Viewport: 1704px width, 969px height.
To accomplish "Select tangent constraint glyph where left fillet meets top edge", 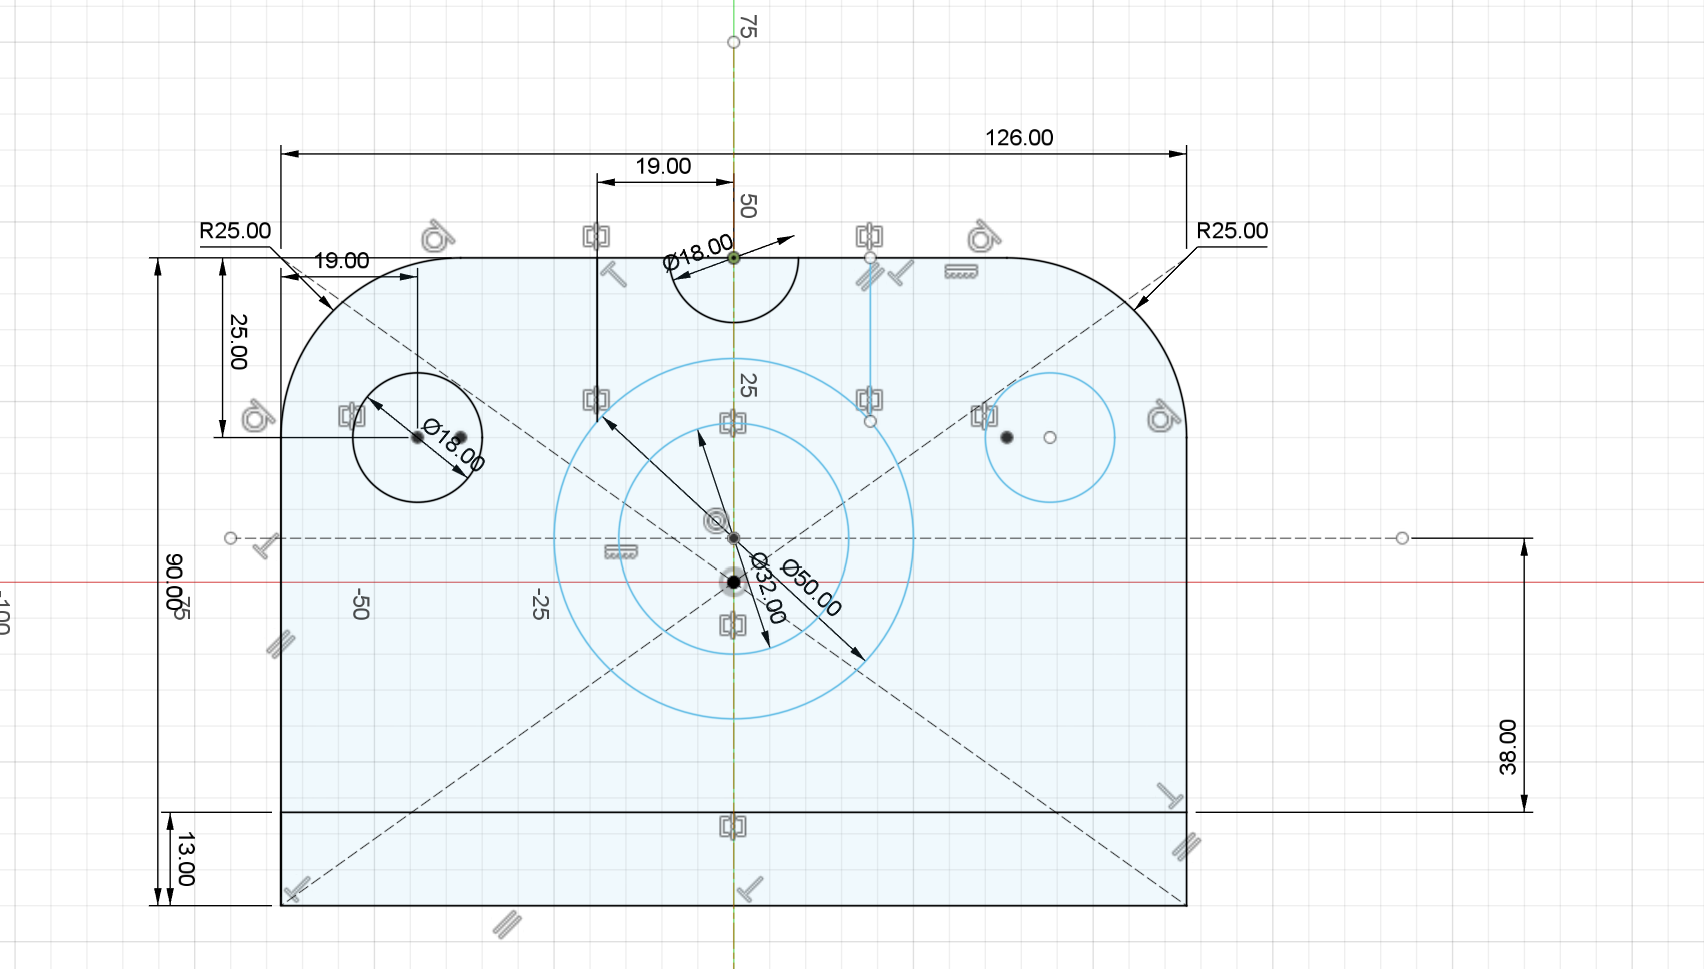I will 437,238.
